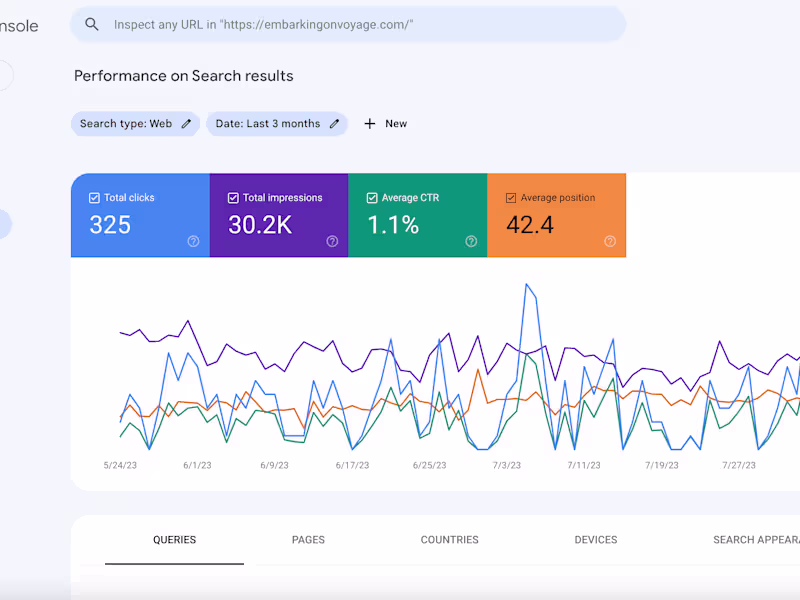This screenshot has height=600, width=800.
Task: Toggle the Total impressions checkbox off
Action: coord(232,197)
